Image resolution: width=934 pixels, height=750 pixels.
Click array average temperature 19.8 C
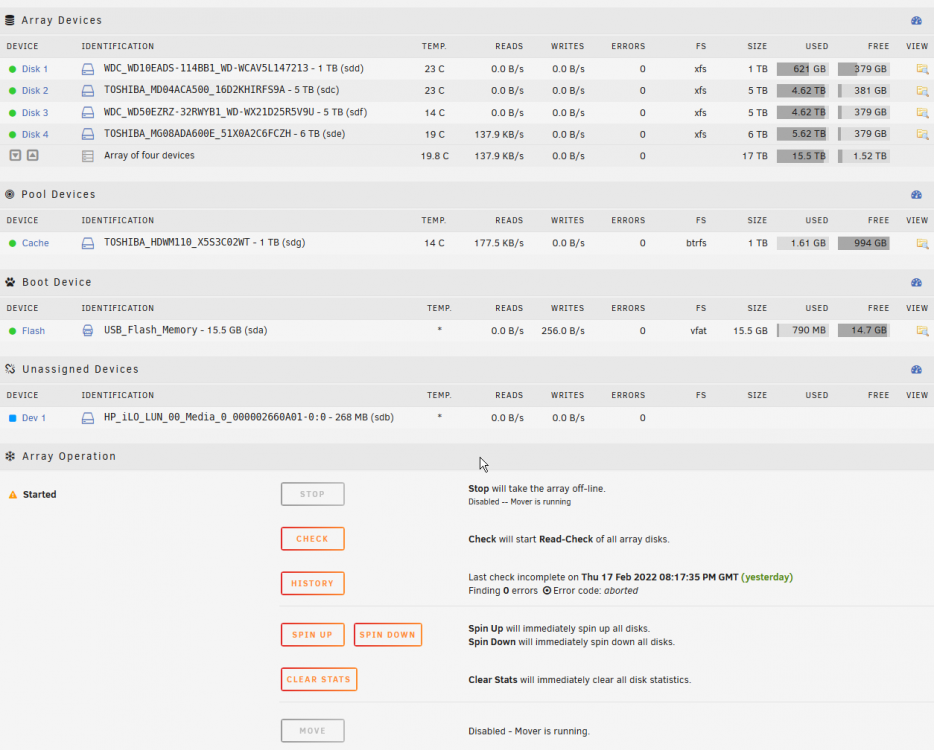[435, 156]
